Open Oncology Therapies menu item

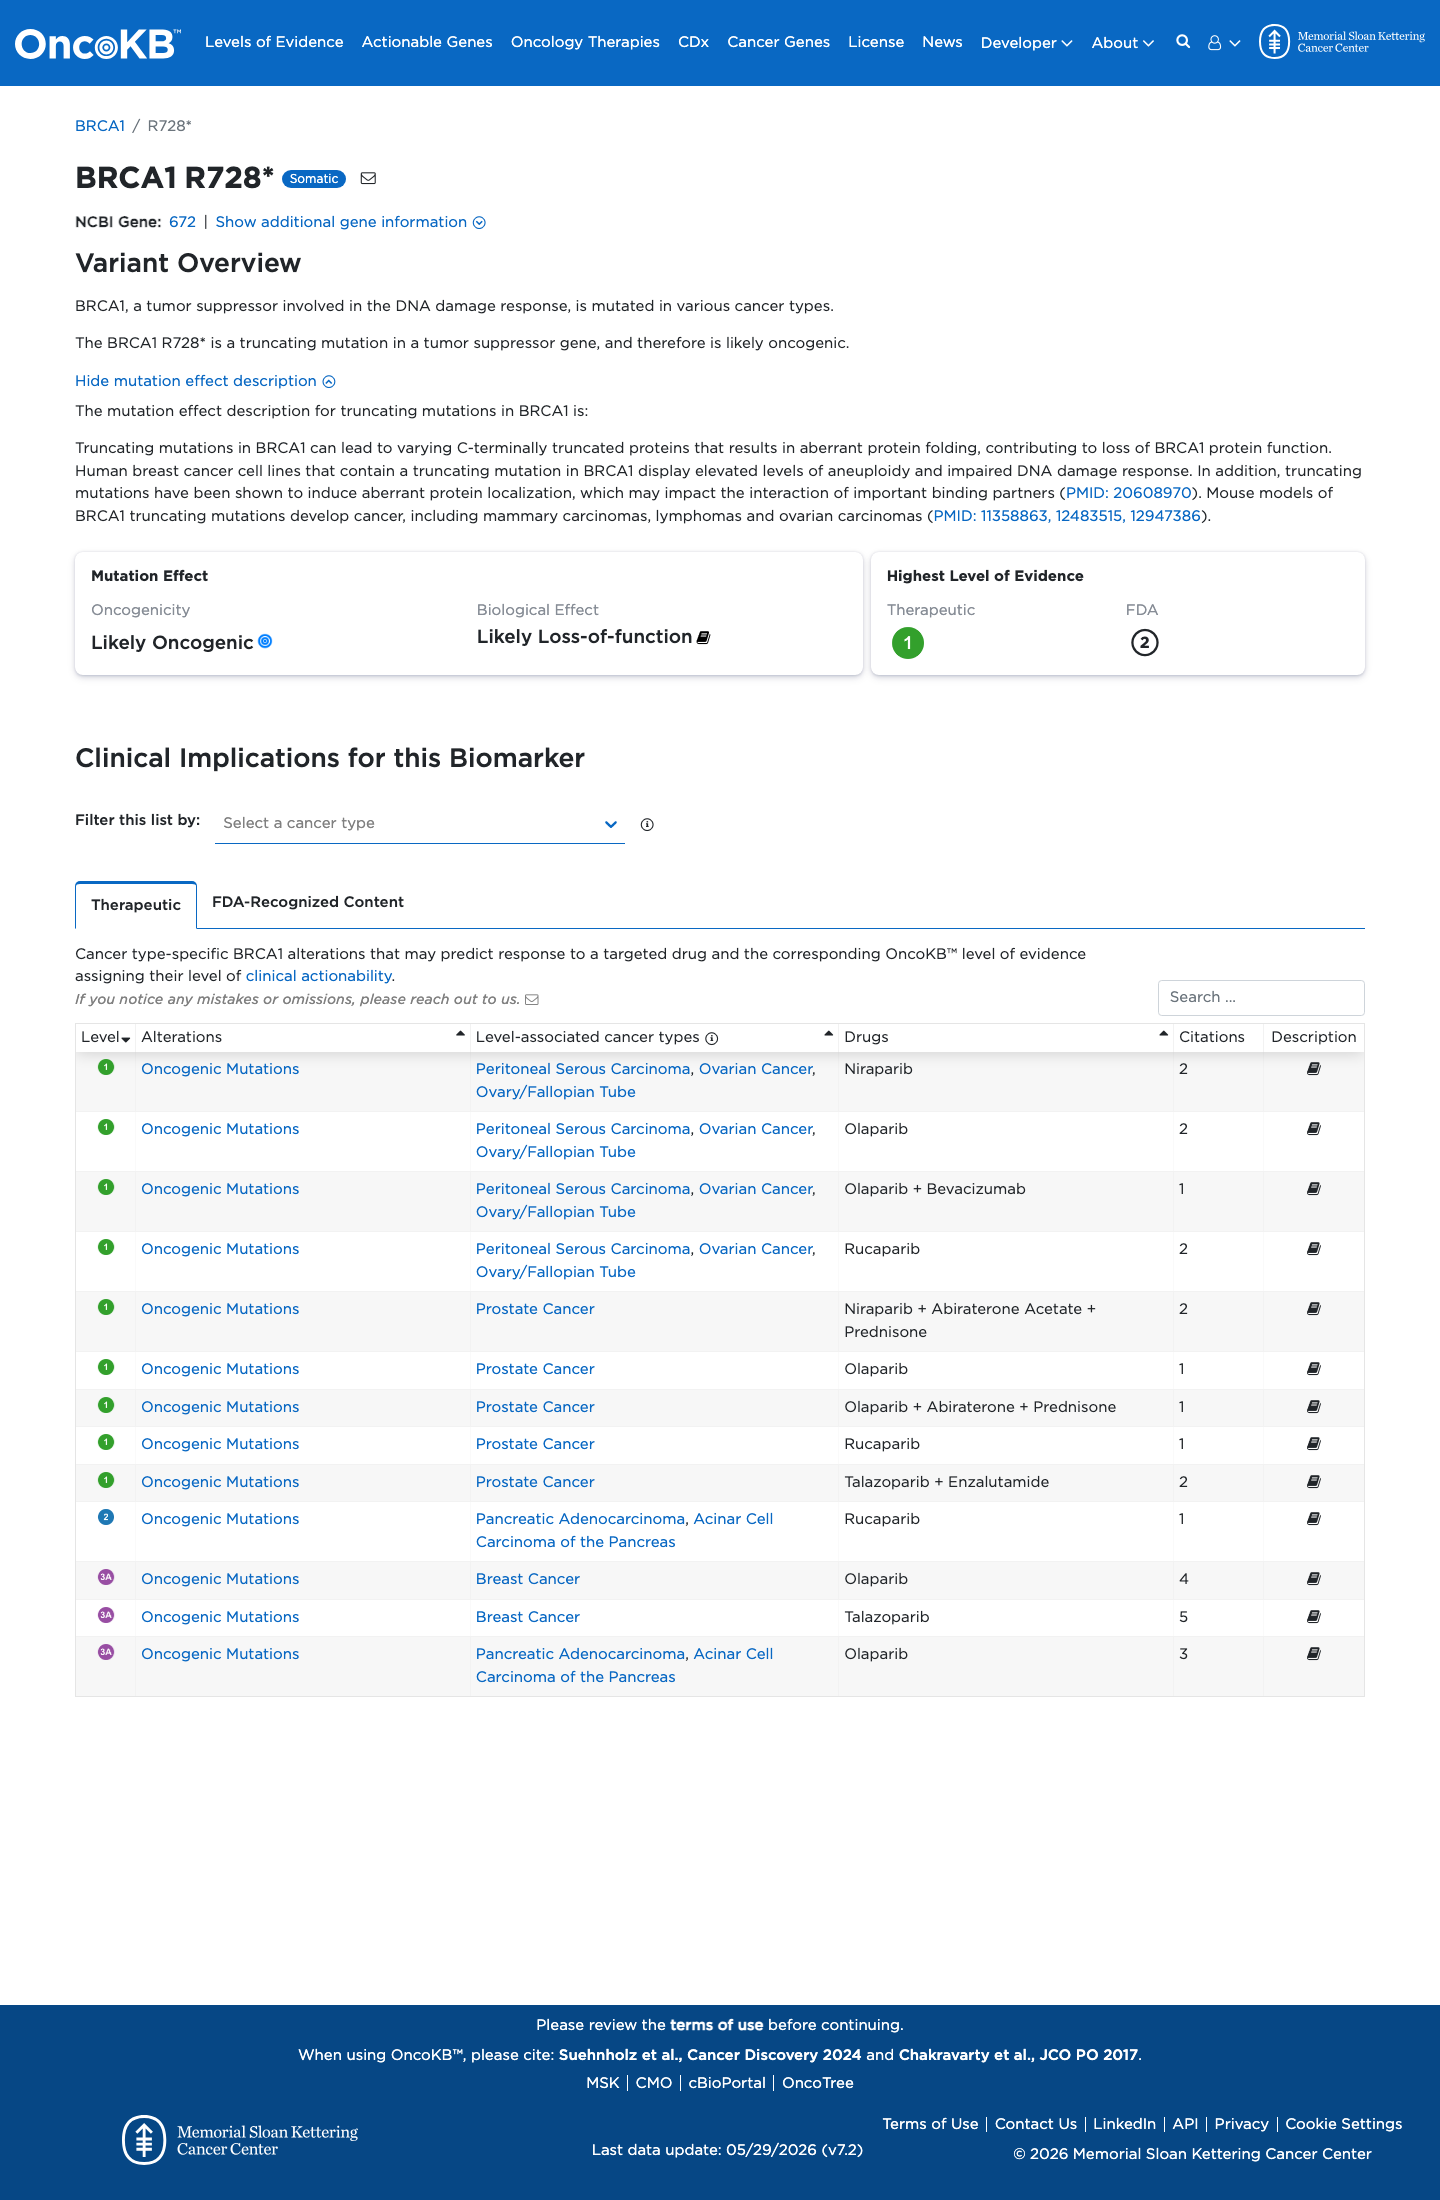[x=585, y=42]
